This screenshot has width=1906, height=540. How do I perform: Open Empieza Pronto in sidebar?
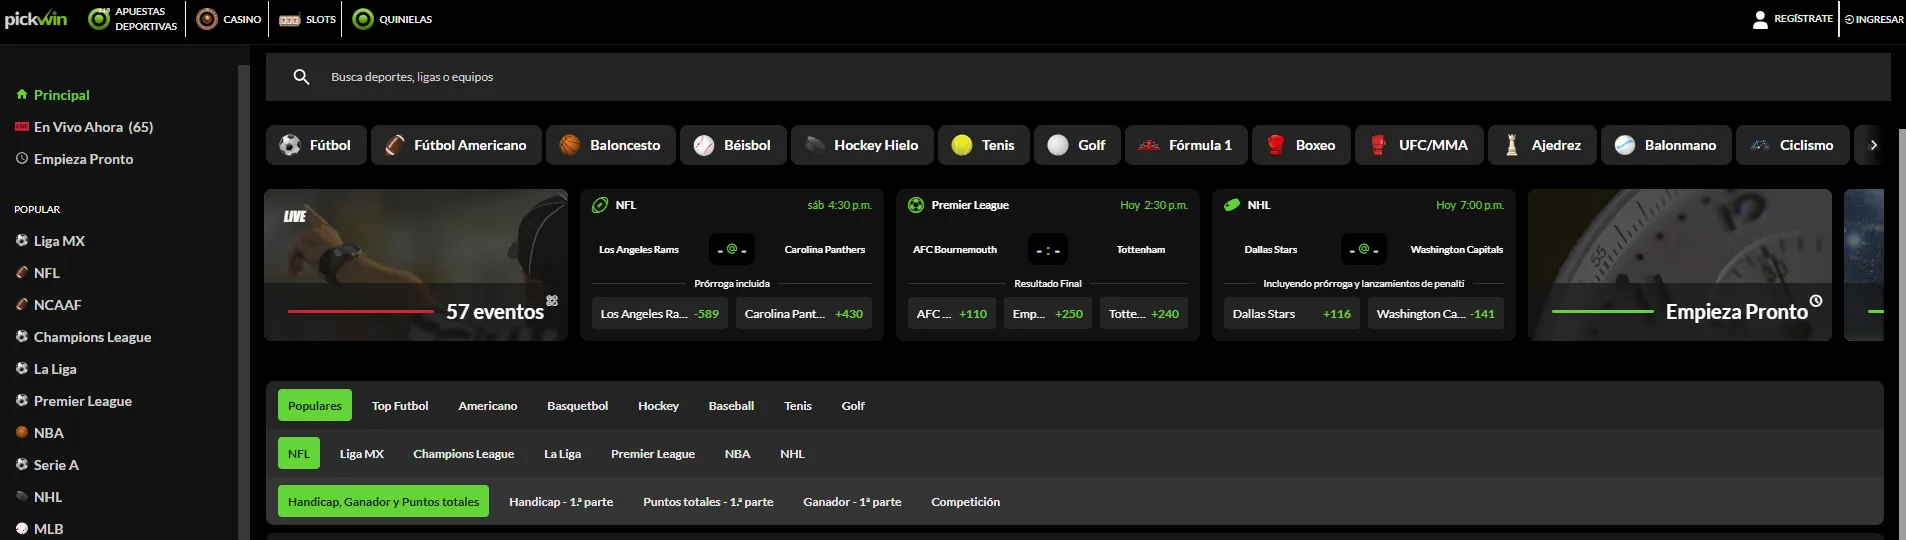coord(83,159)
